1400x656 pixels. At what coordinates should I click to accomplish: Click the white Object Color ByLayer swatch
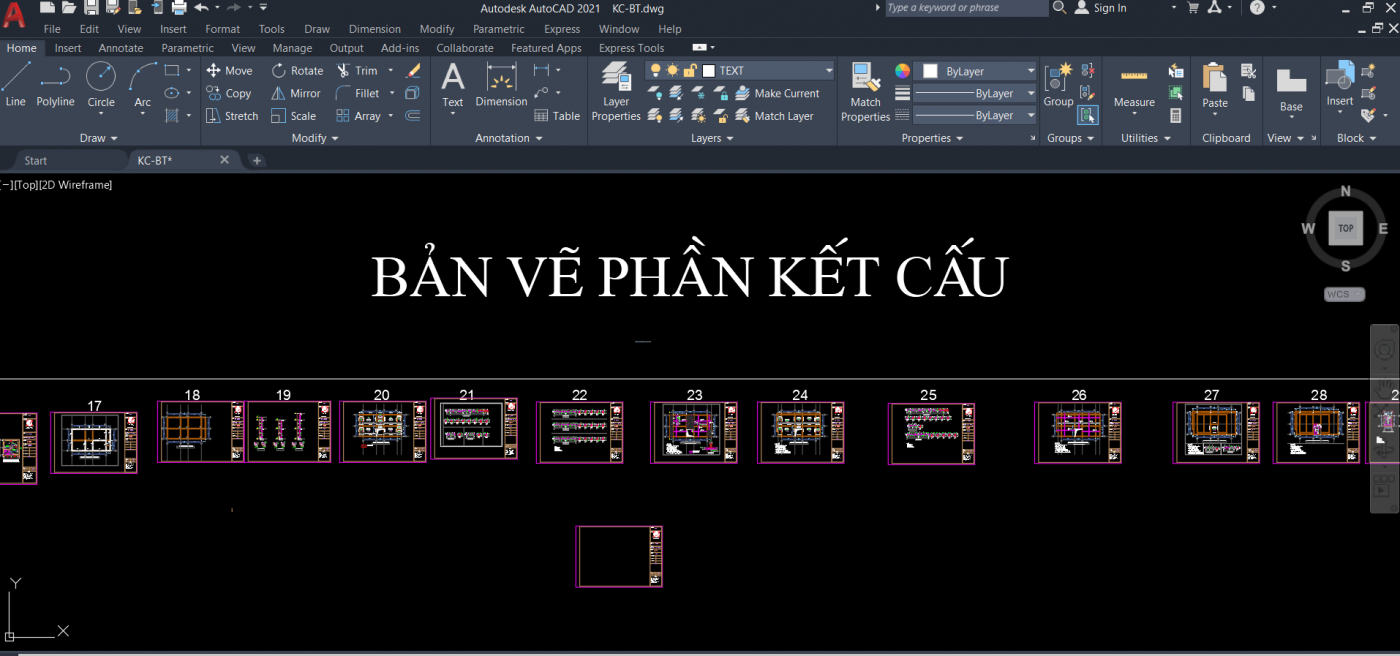[x=930, y=71]
